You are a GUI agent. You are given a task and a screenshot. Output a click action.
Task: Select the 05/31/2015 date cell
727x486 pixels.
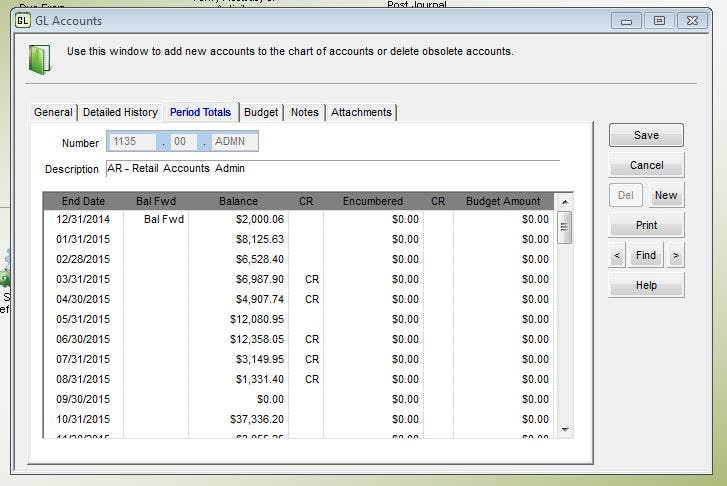click(83, 319)
